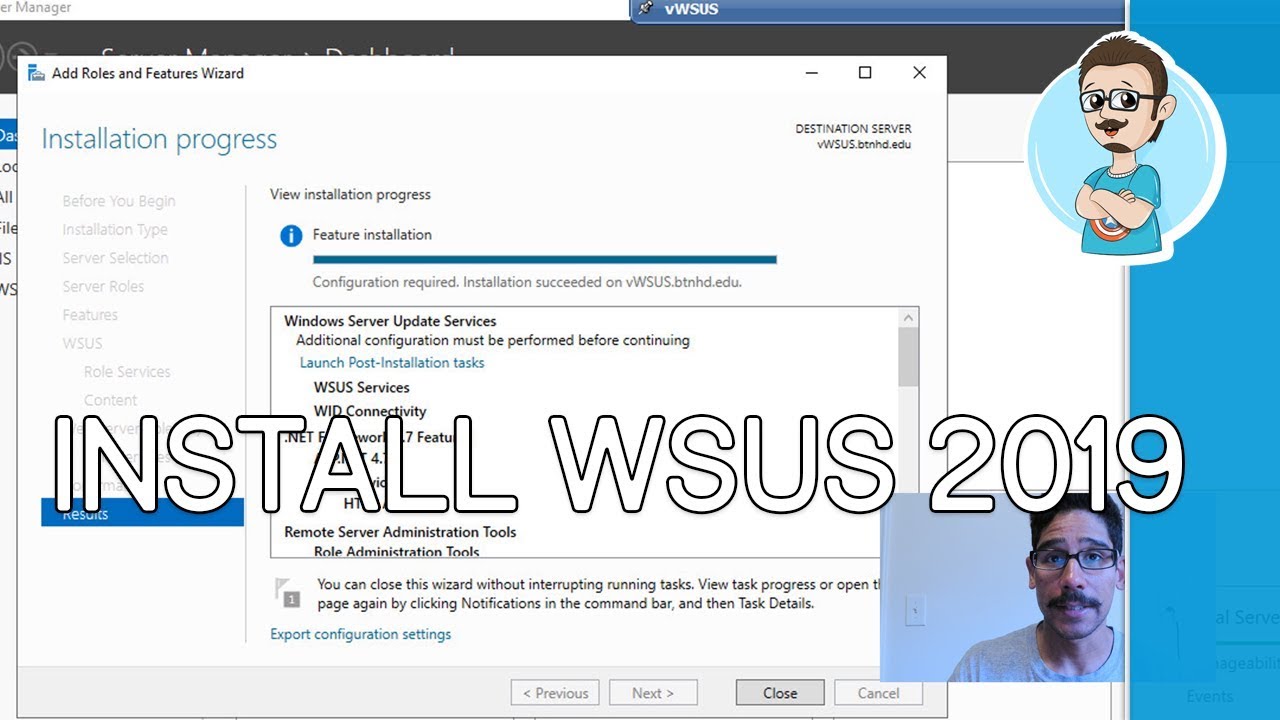Click the greyed Previous button
This screenshot has width=1280, height=720.
click(555, 693)
